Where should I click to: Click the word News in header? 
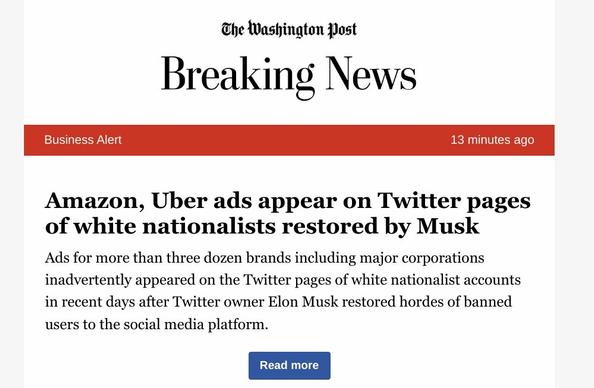point(371,74)
